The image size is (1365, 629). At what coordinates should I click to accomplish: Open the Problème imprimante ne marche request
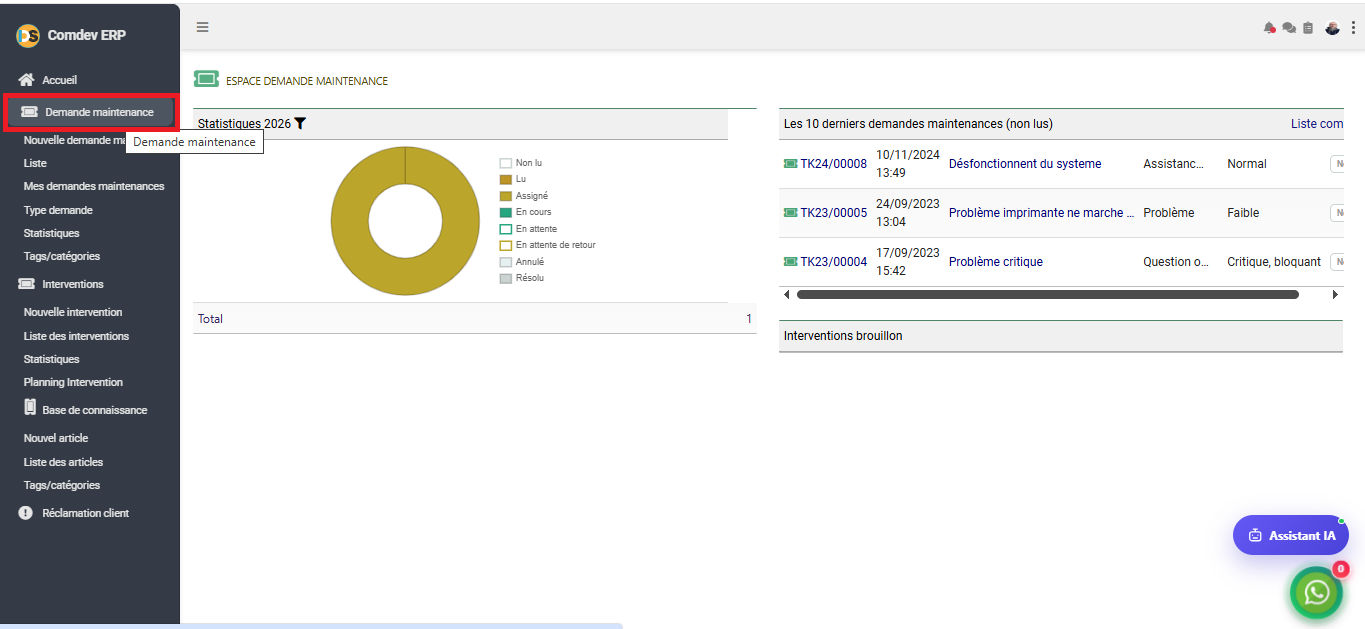(1042, 213)
